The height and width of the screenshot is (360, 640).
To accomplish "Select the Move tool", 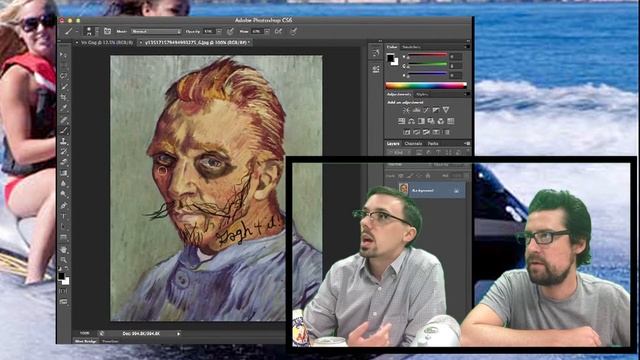I will point(64,54).
